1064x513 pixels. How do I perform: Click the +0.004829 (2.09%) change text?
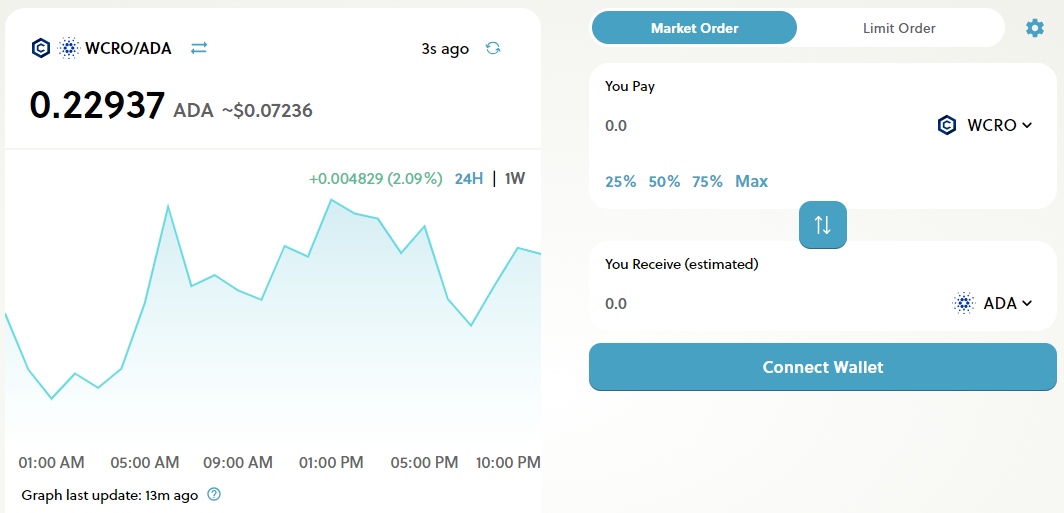tap(375, 179)
